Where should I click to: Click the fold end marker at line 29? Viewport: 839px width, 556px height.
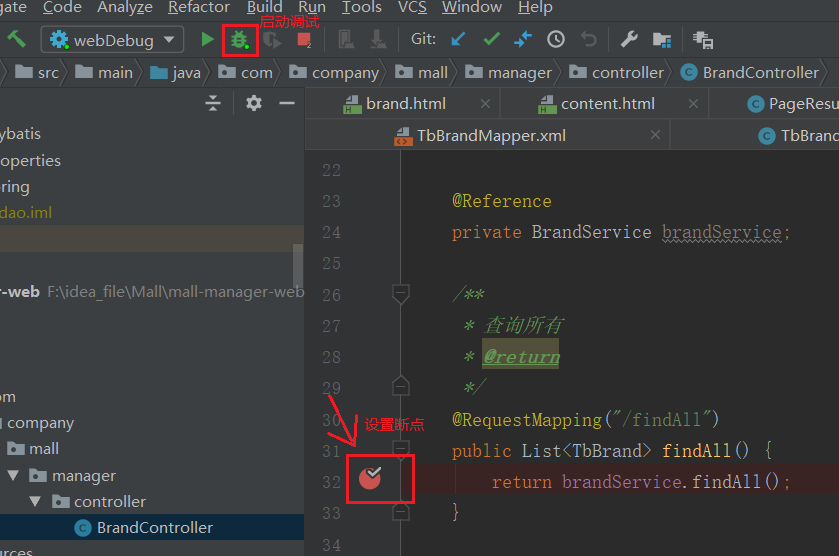coord(401,386)
